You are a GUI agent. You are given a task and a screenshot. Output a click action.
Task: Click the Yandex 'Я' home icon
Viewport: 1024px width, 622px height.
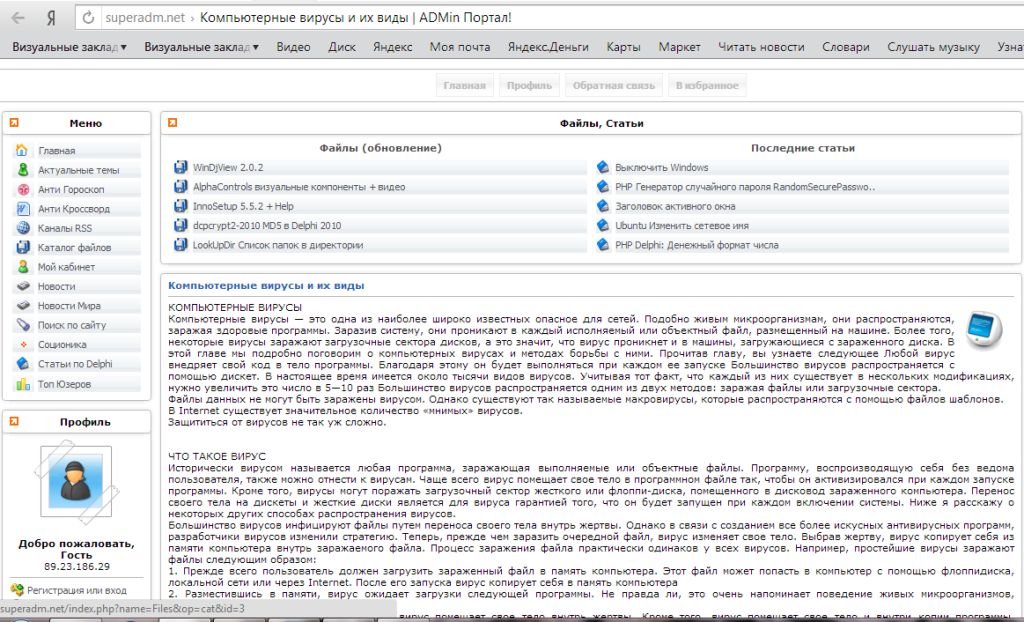(x=51, y=18)
